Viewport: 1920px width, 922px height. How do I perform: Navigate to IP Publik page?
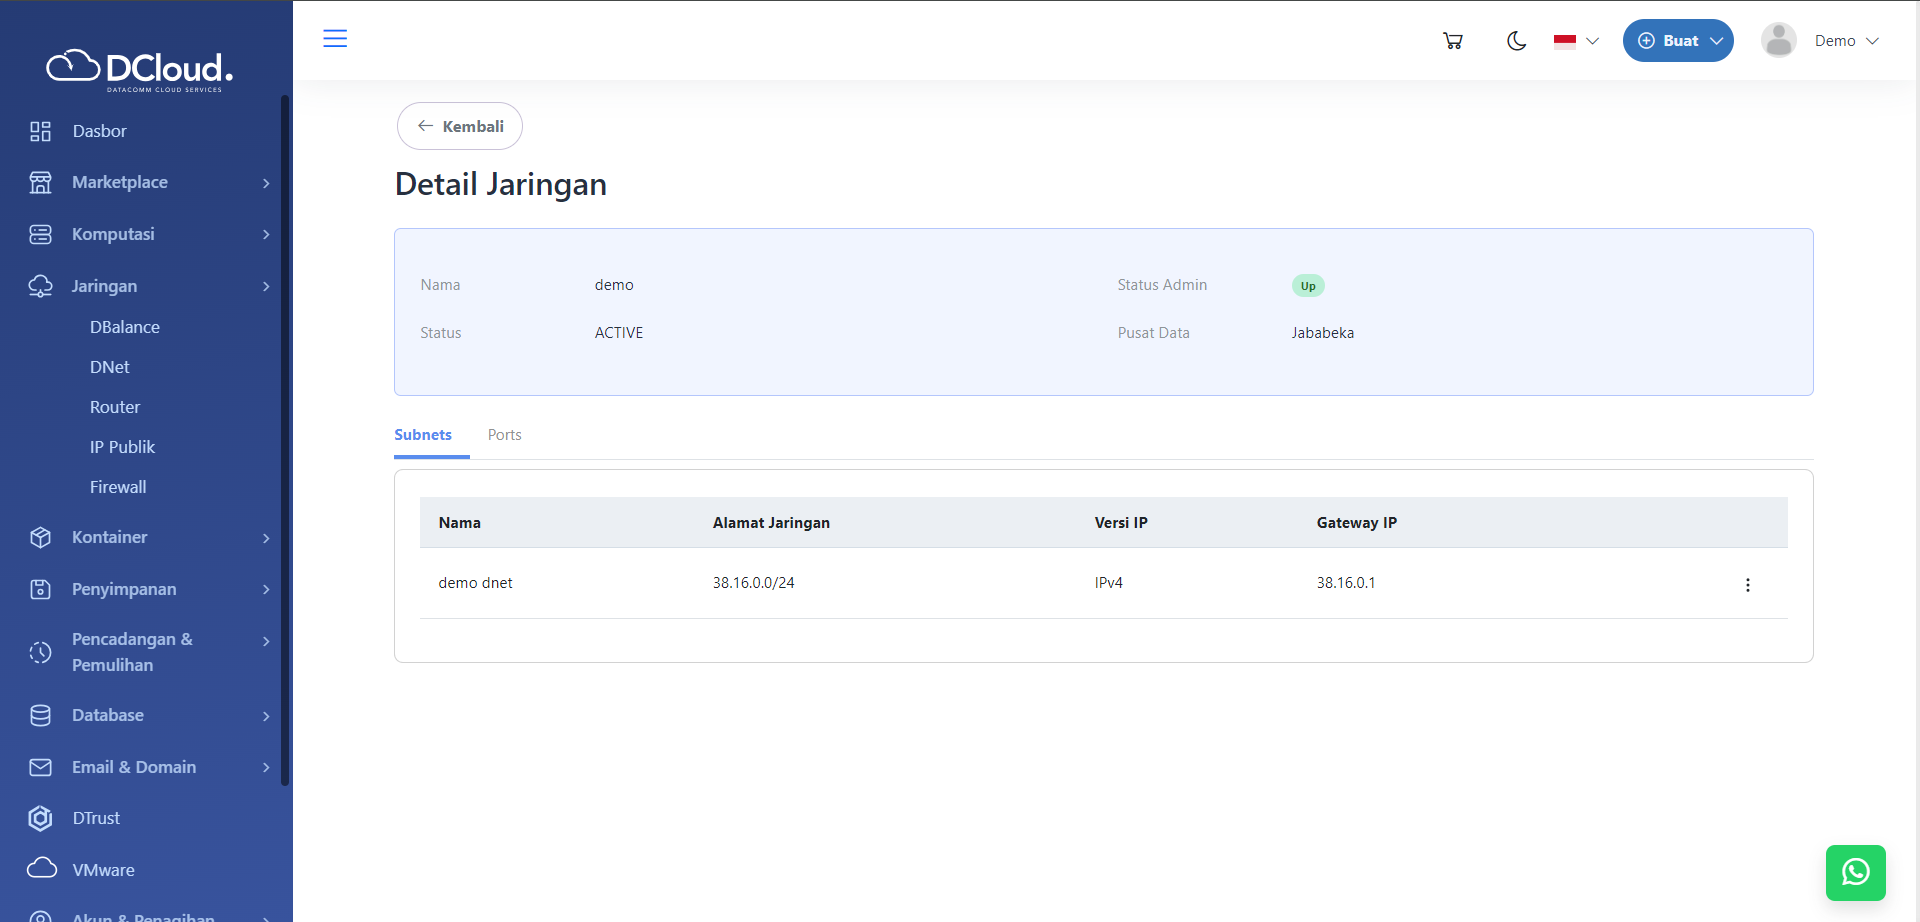click(122, 447)
